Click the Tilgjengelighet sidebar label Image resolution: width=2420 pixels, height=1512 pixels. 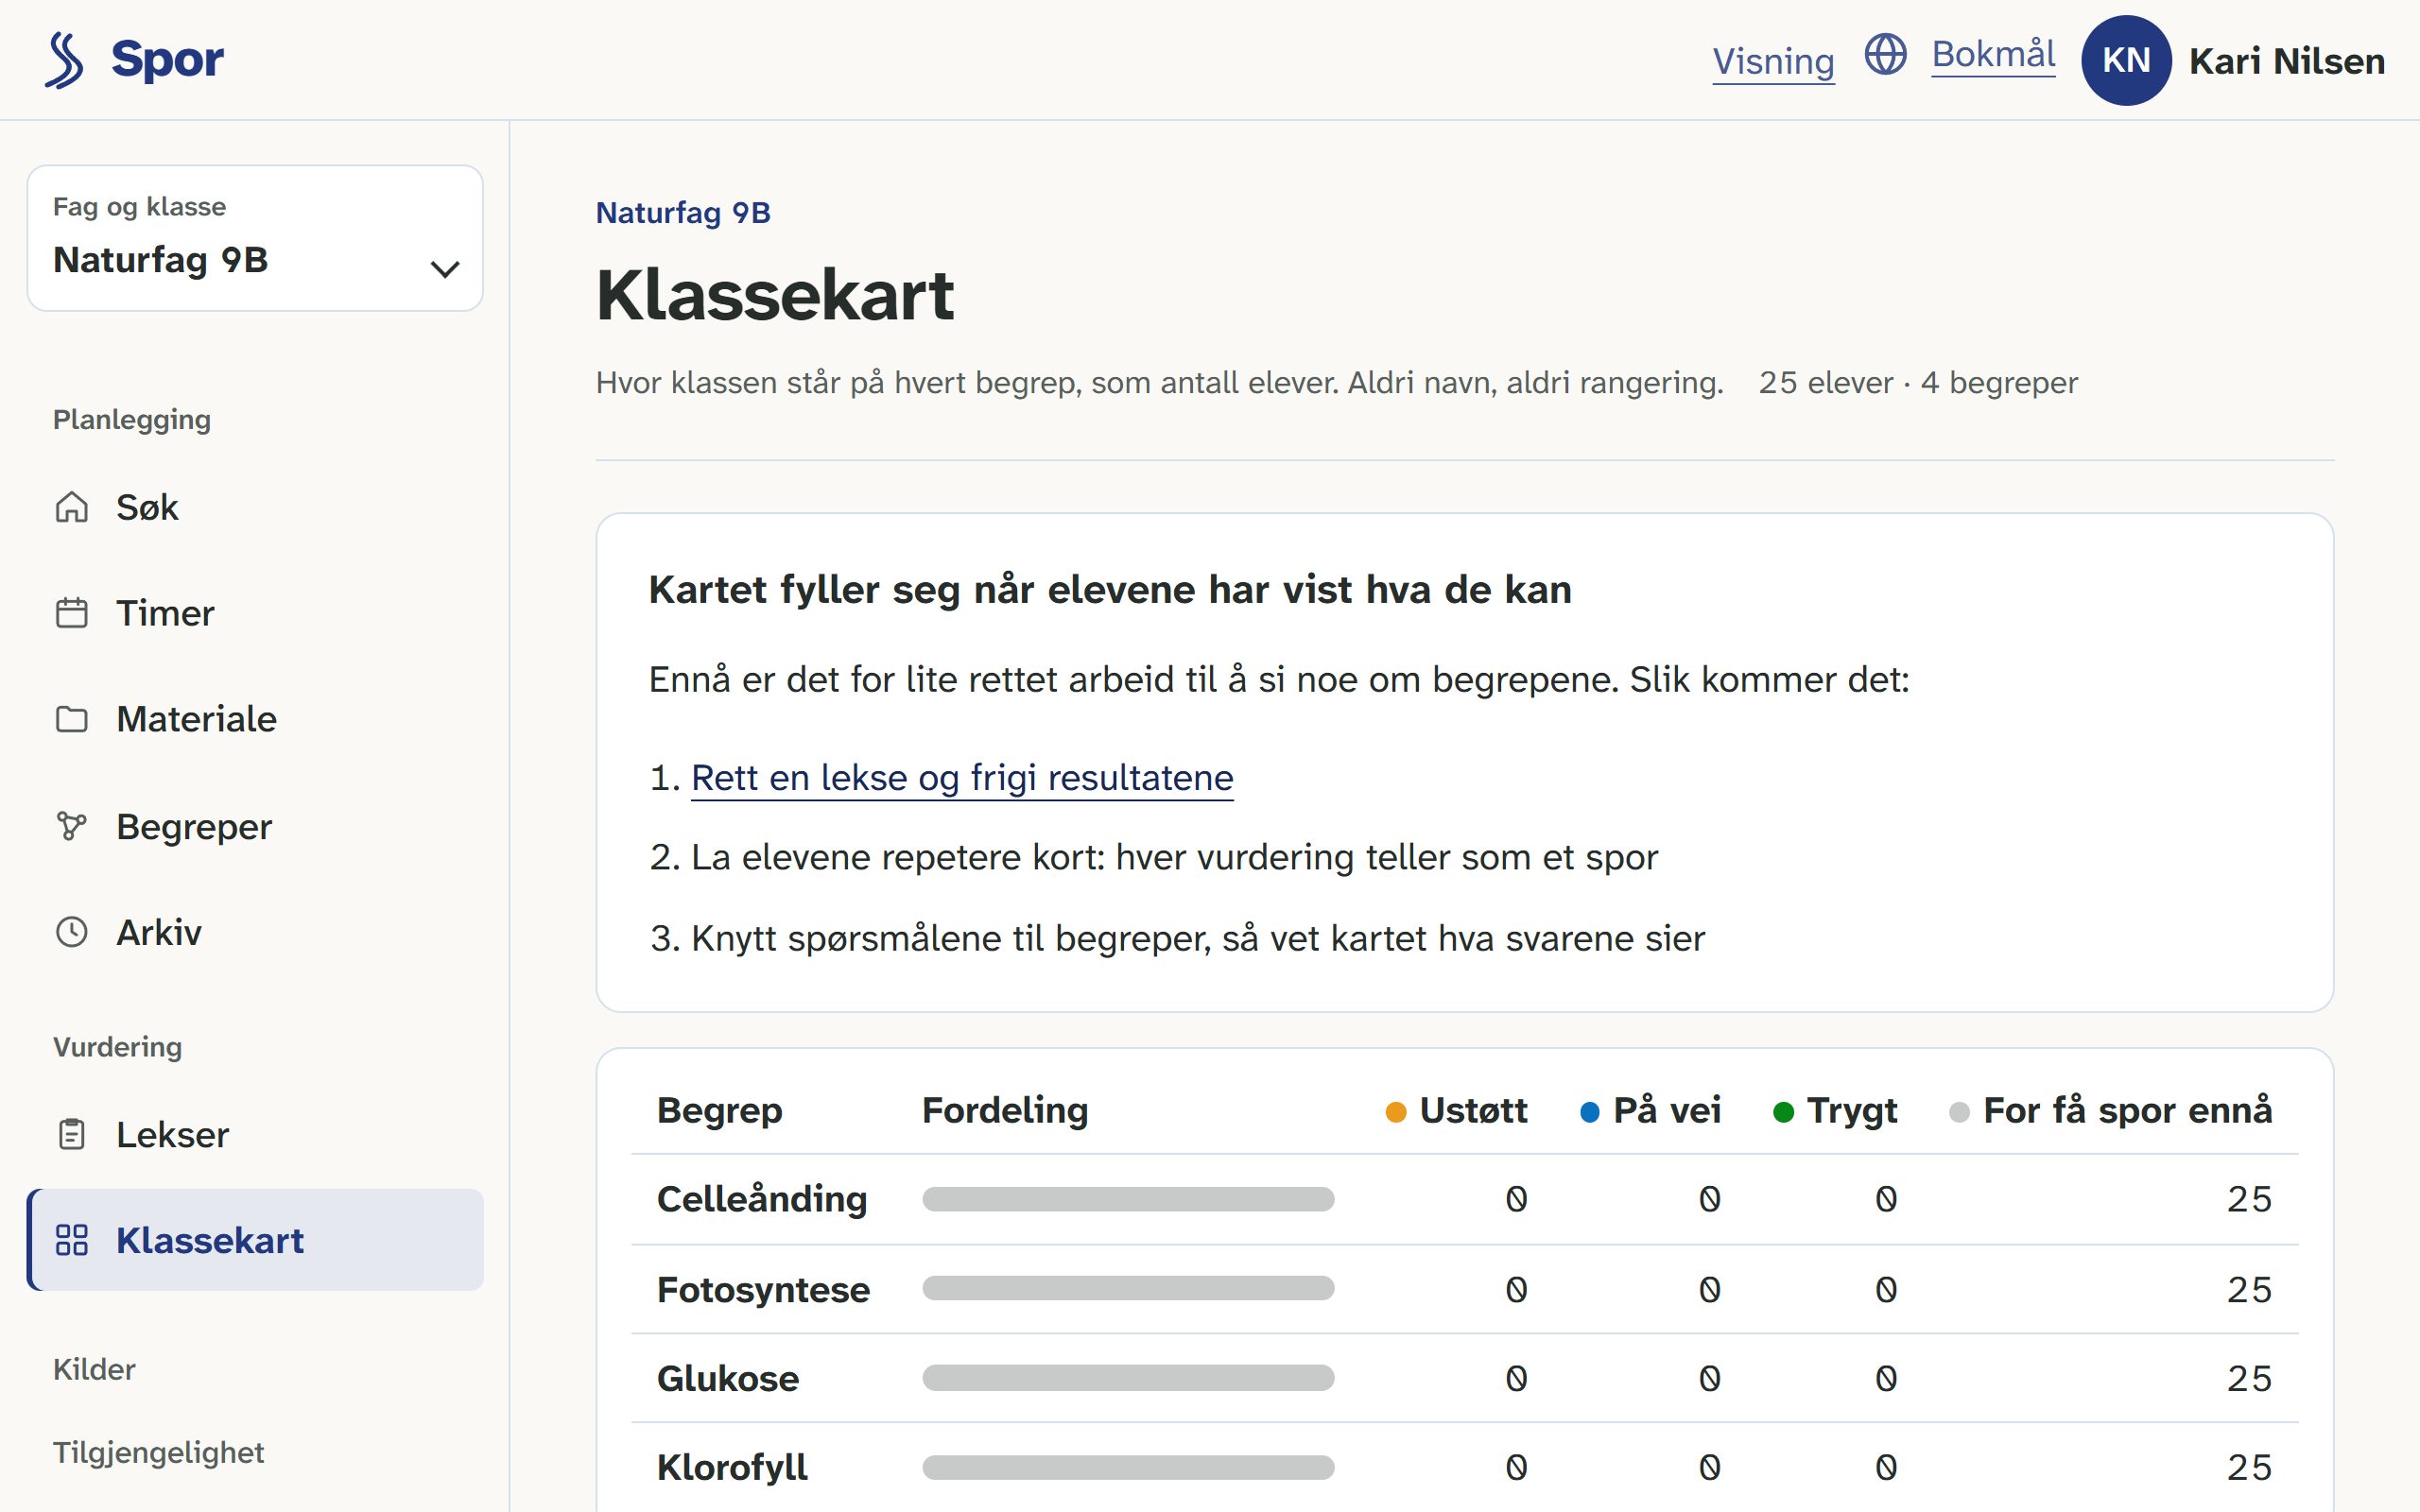tap(158, 1452)
